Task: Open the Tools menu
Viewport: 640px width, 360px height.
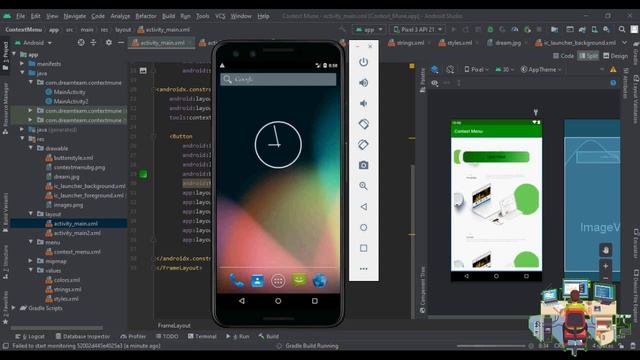Action: pyautogui.click(x=202, y=16)
